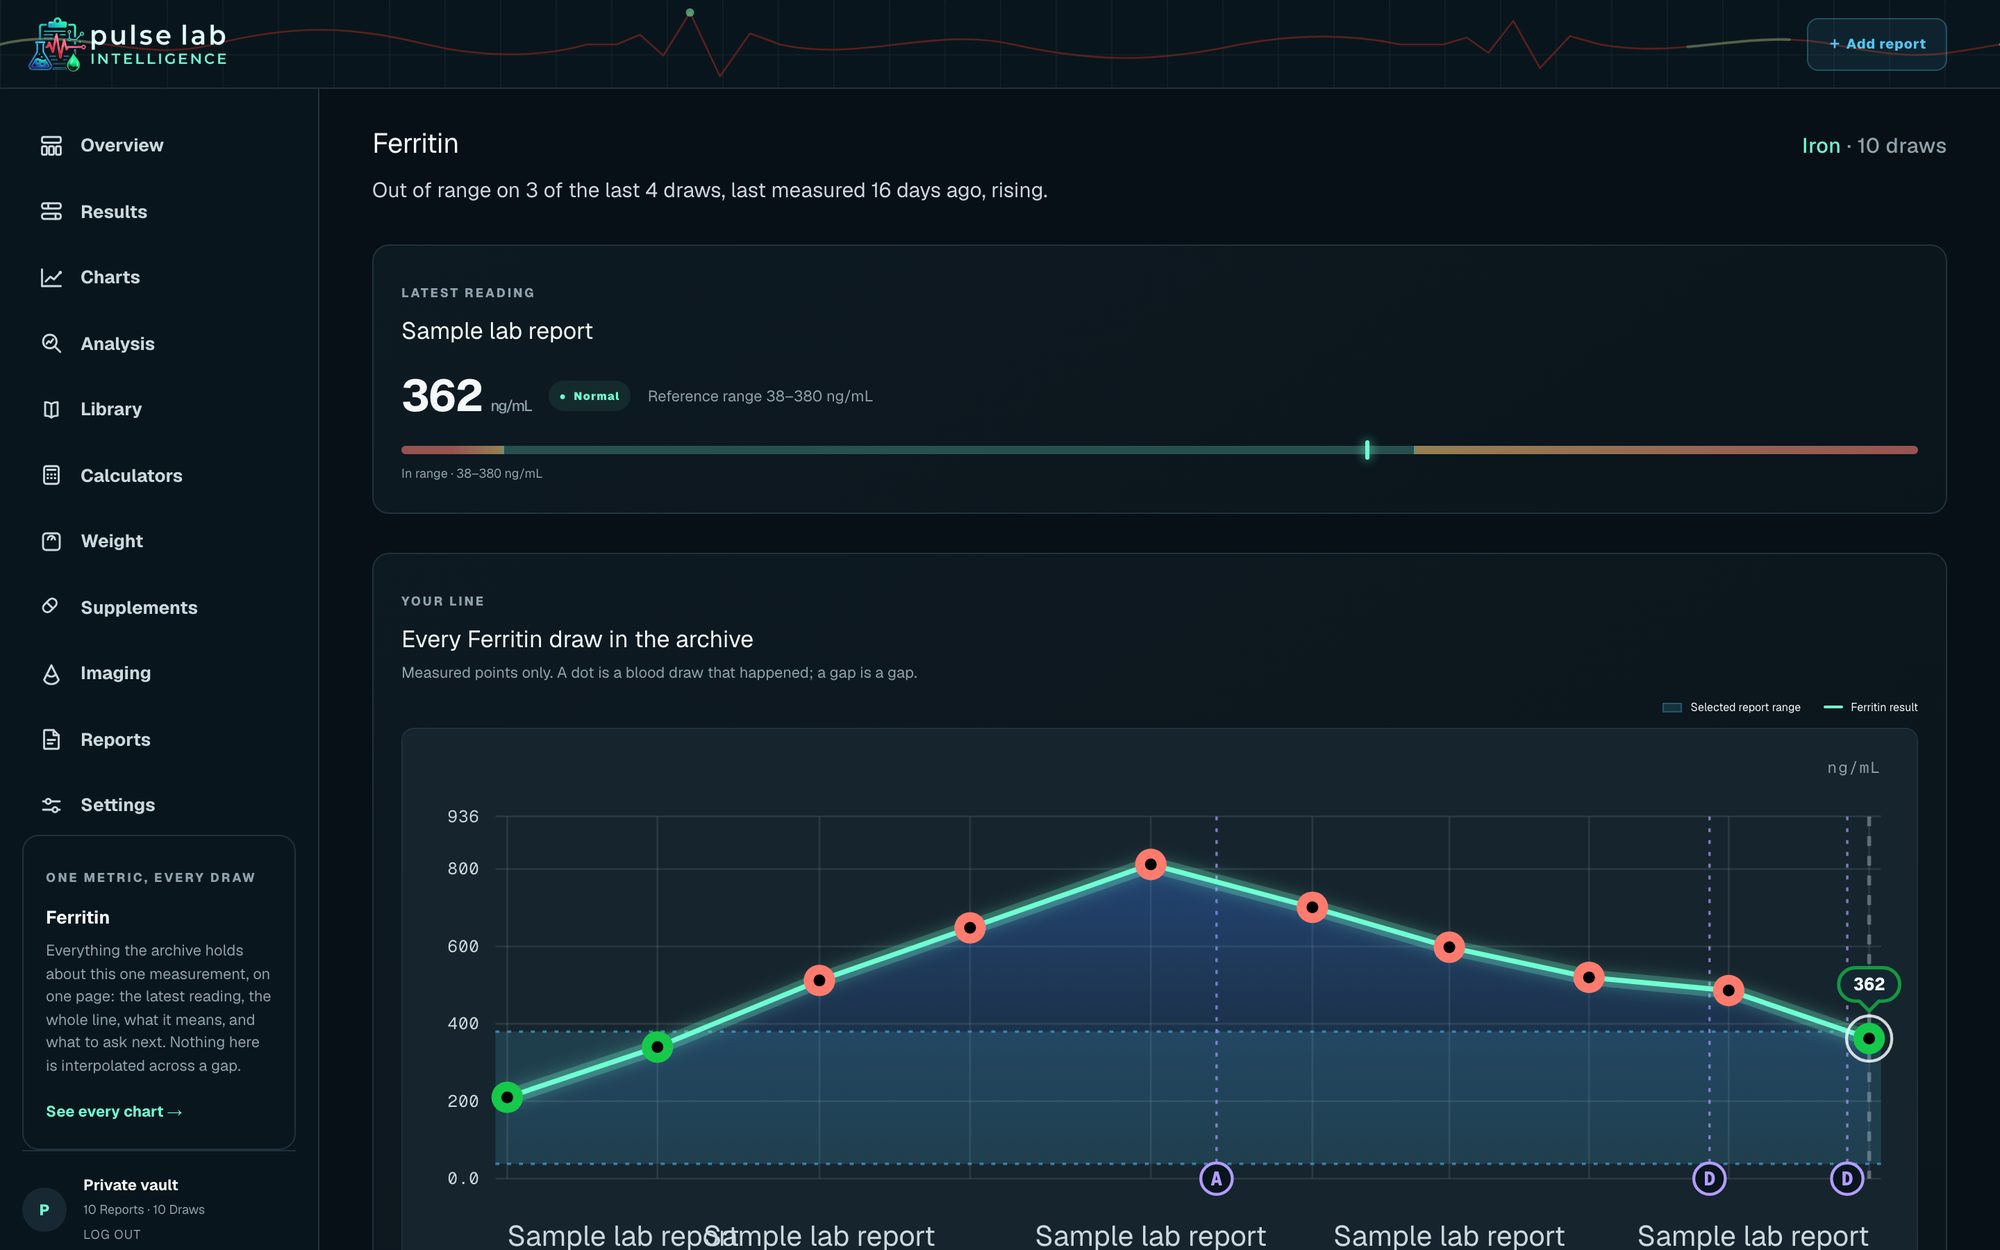Click the Library book icon
This screenshot has height=1250, width=2000.
click(x=51, y=409)
